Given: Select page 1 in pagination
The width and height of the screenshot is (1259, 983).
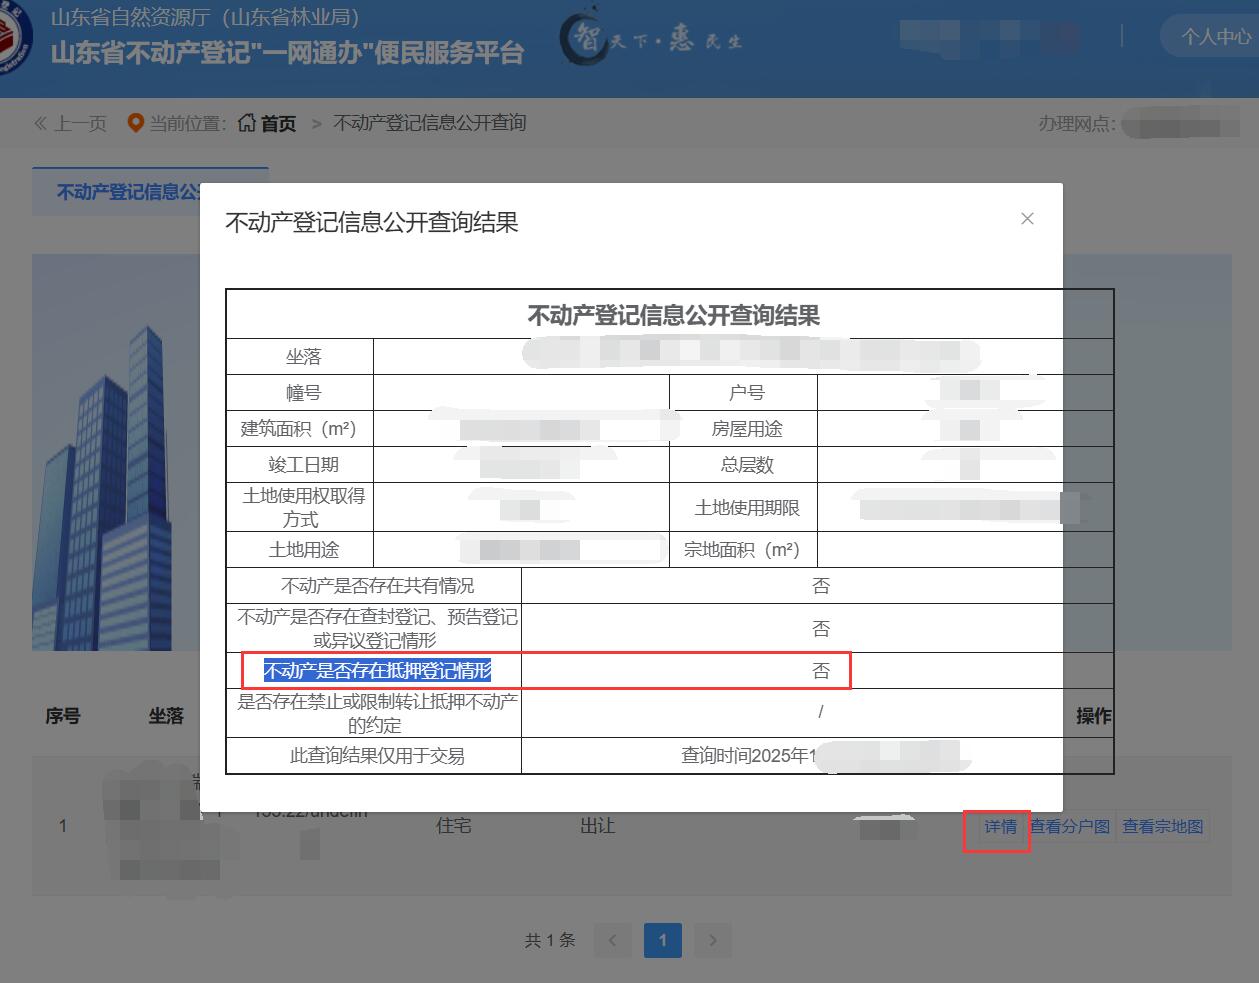Looking at the screenshot, I should [662, 940].
